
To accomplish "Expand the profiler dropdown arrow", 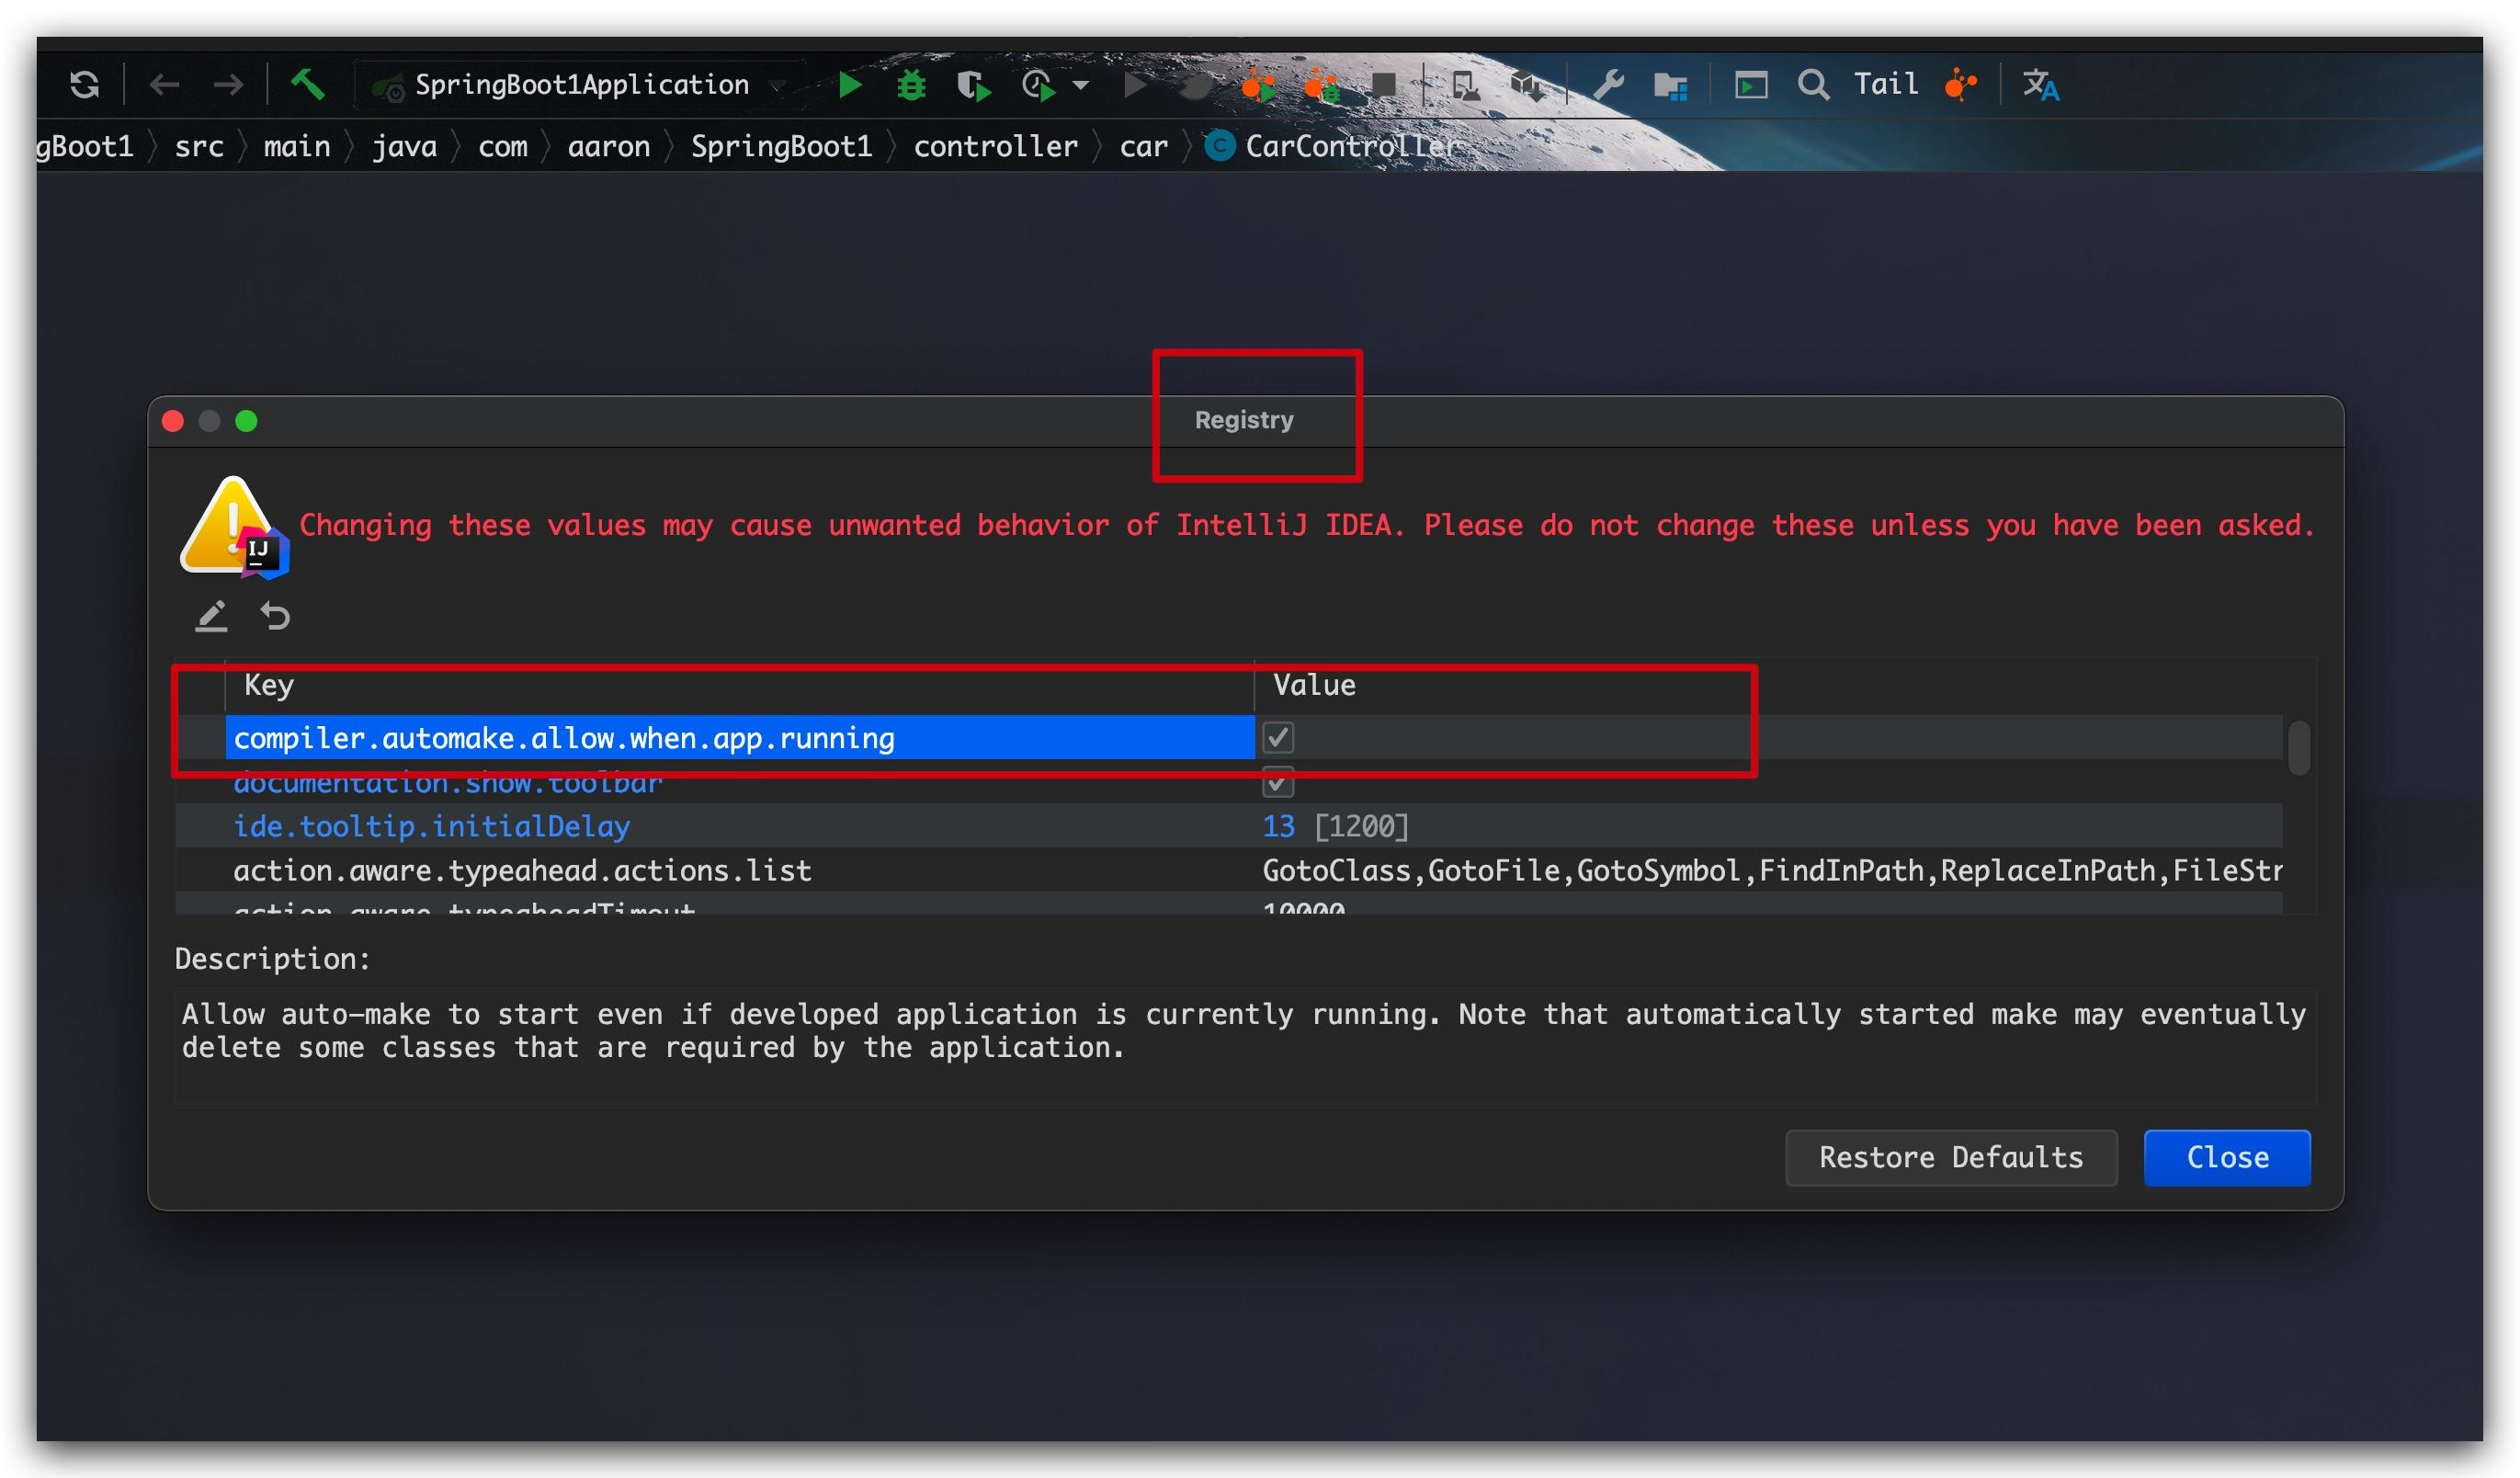I will coord(1081,86).
